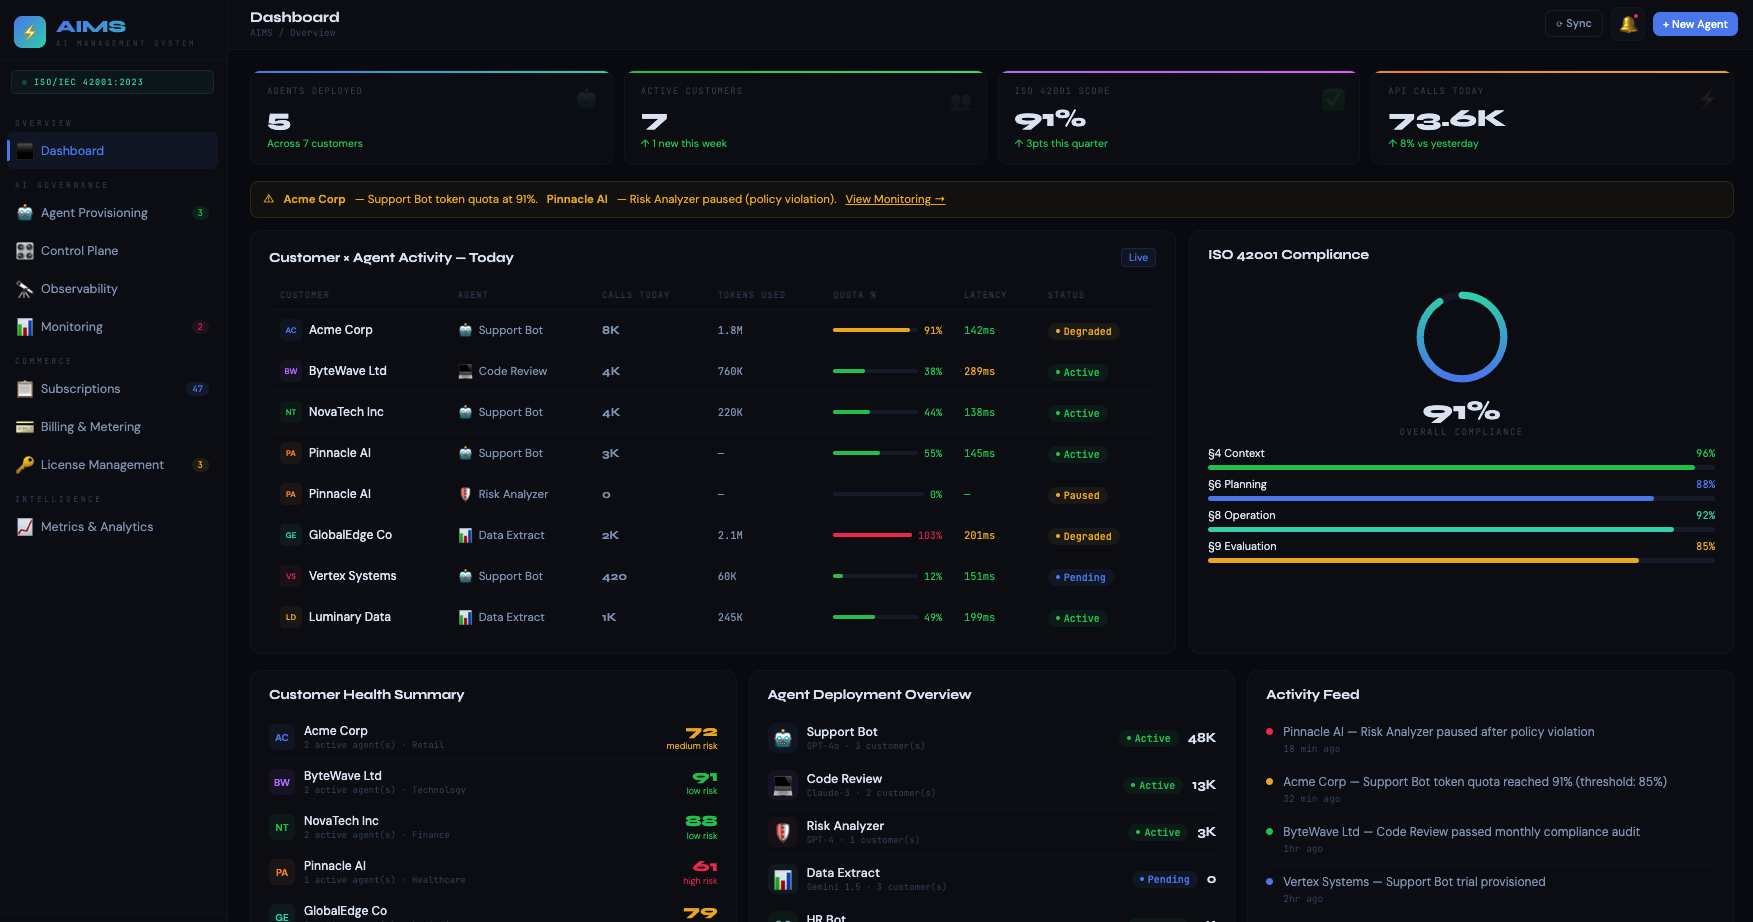1753x922 pixels.
Task: Click the Control Plane icon
Action: click(25, 251)
